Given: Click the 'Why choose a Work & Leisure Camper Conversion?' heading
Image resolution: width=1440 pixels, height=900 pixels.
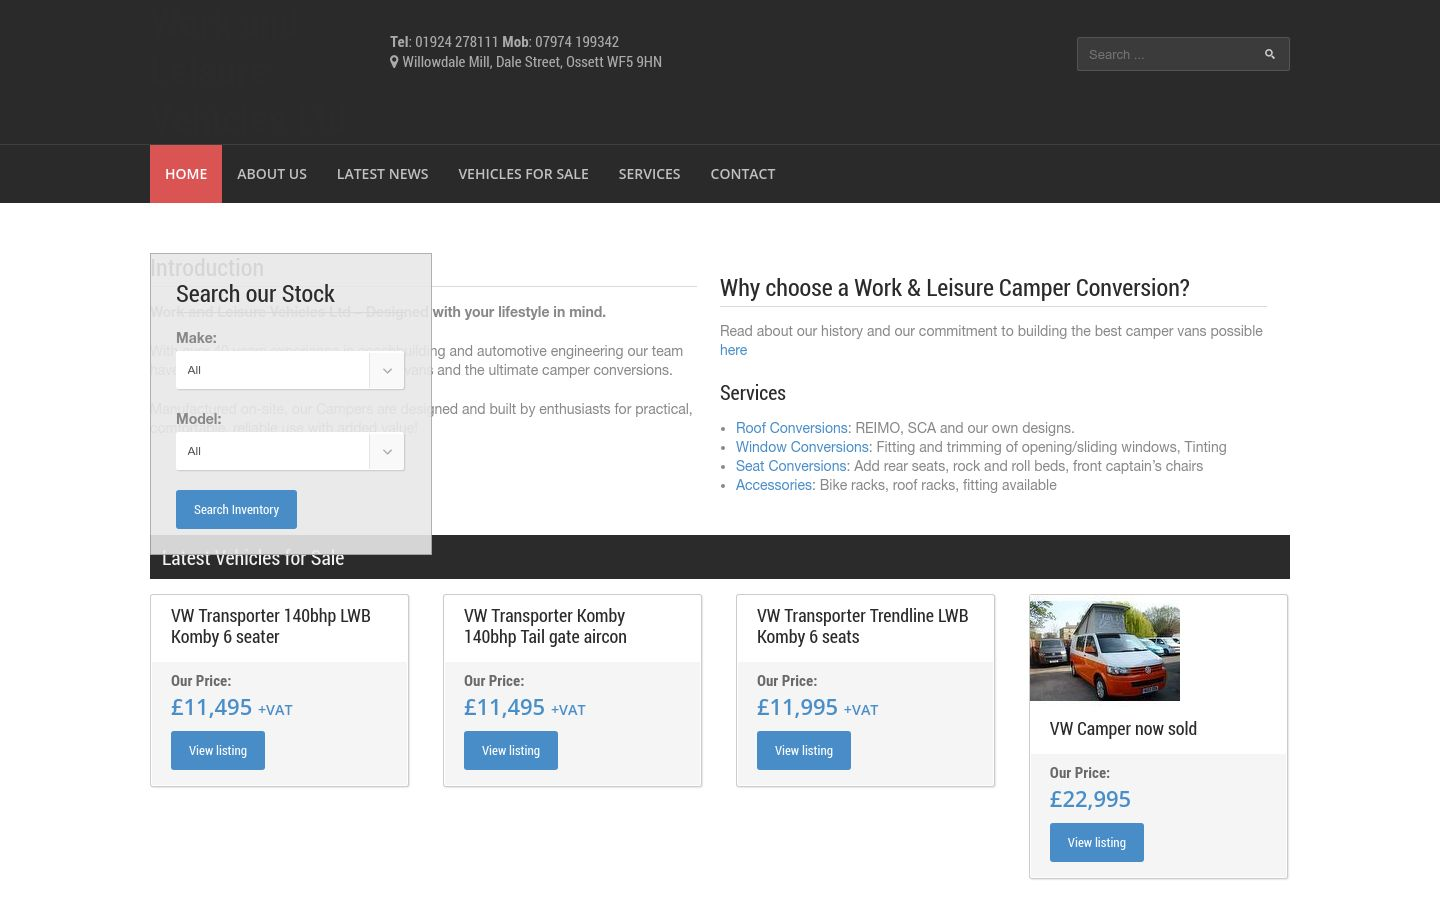Looking at the screenshot, I should click(955, 288).
